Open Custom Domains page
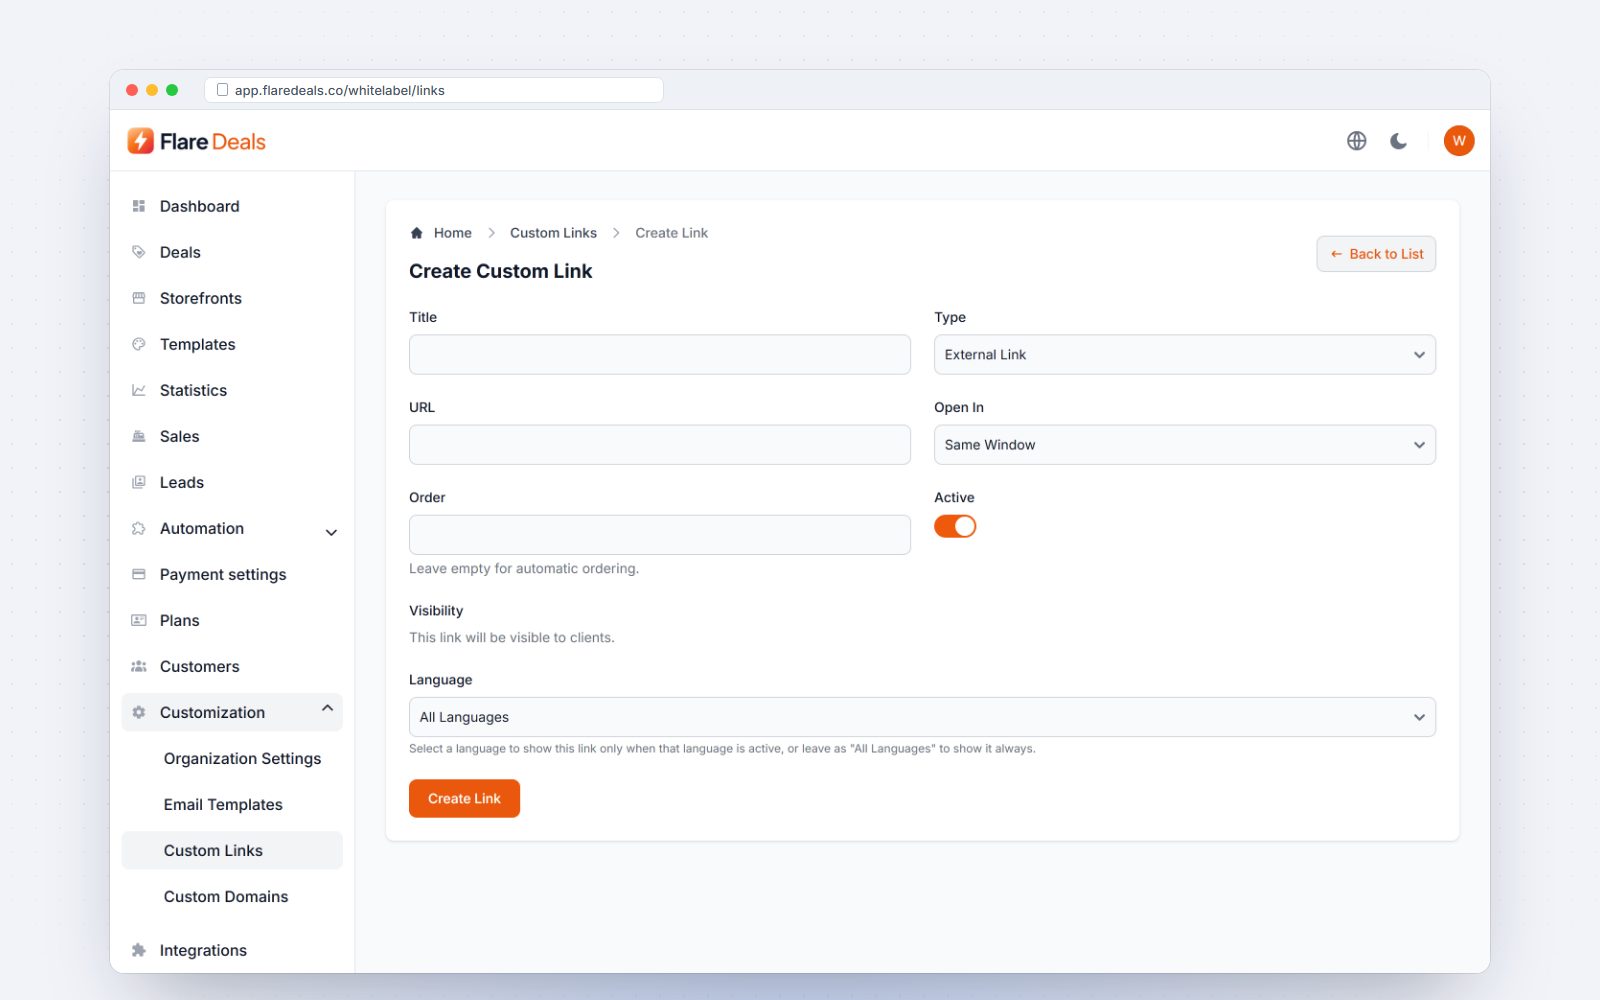 pyautogui.click(x=226, y=897)
